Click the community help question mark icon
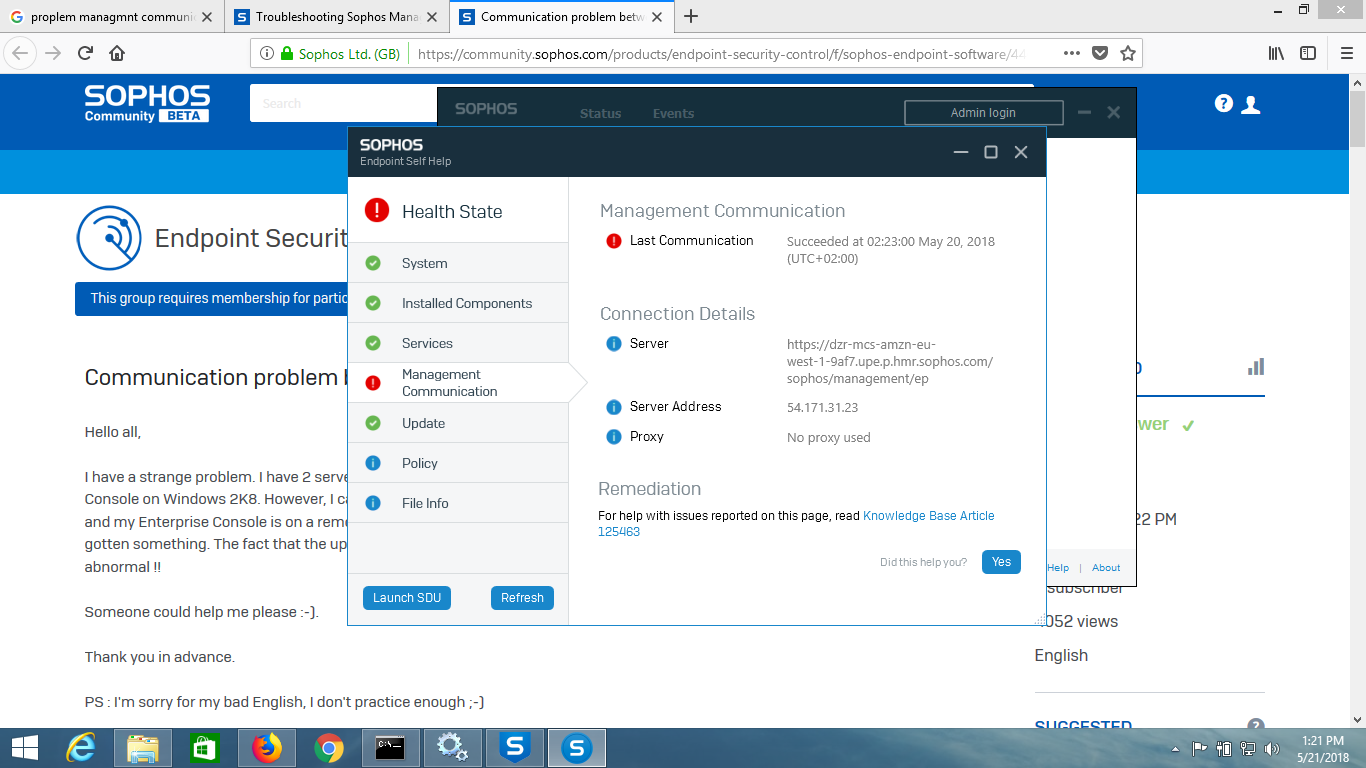The image size is (1366, 768). [x=1223, y=103]
